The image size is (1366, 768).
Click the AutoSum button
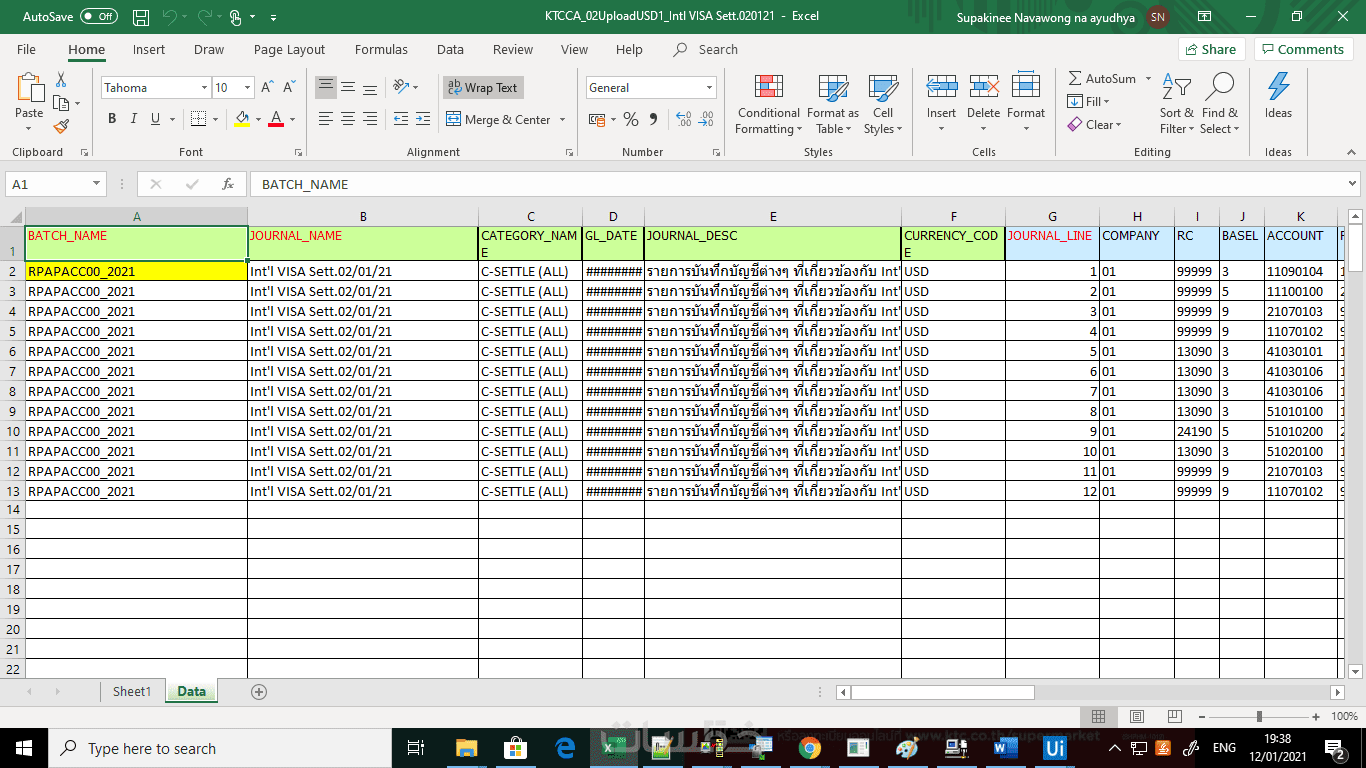(x=1102, y=78)
